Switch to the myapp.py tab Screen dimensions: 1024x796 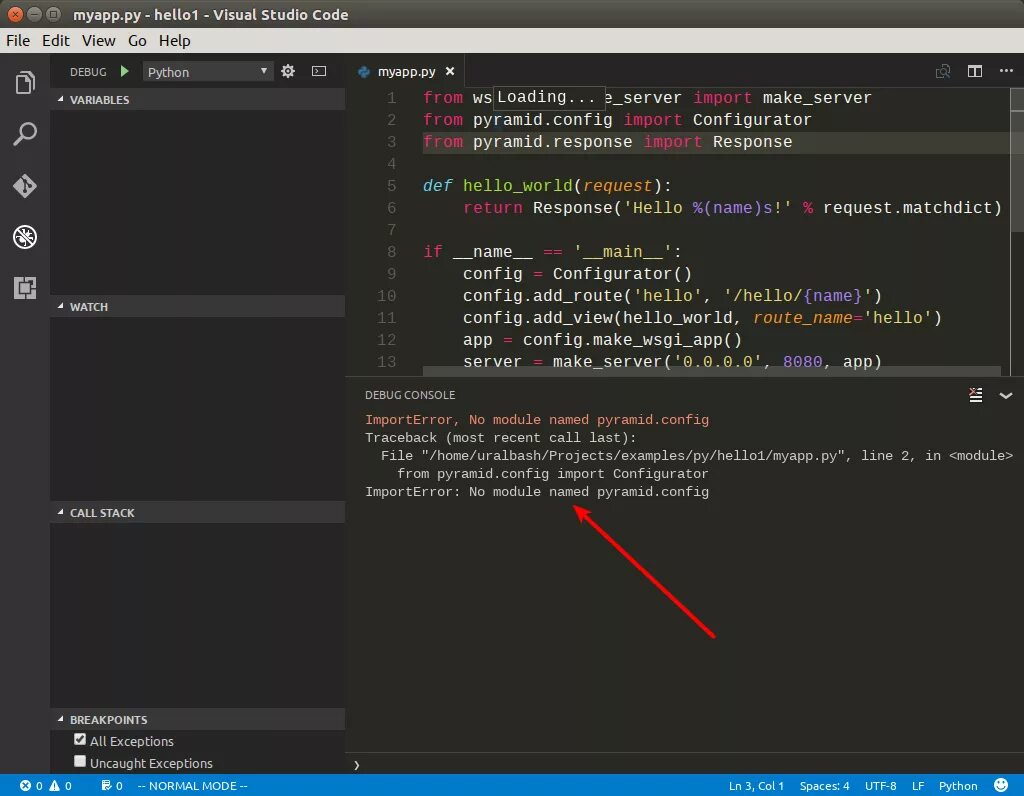pos(405,71)
